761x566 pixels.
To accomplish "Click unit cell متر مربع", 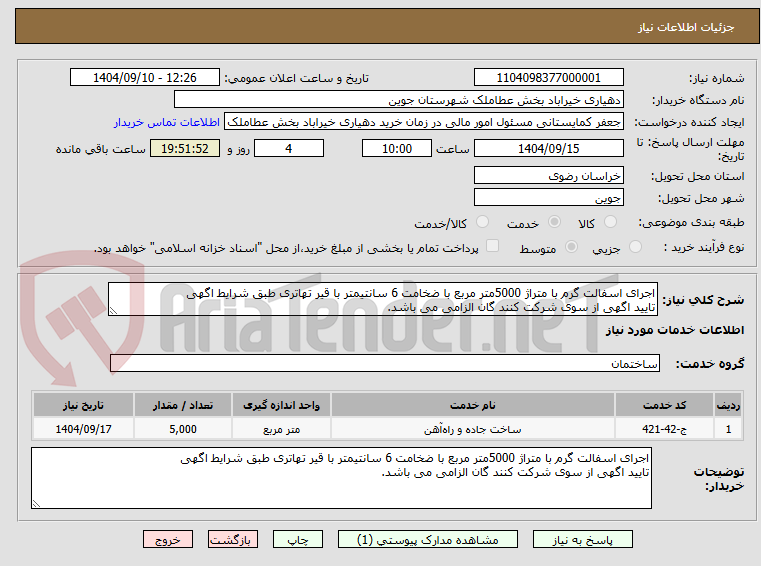I will (x=281, y=429).
